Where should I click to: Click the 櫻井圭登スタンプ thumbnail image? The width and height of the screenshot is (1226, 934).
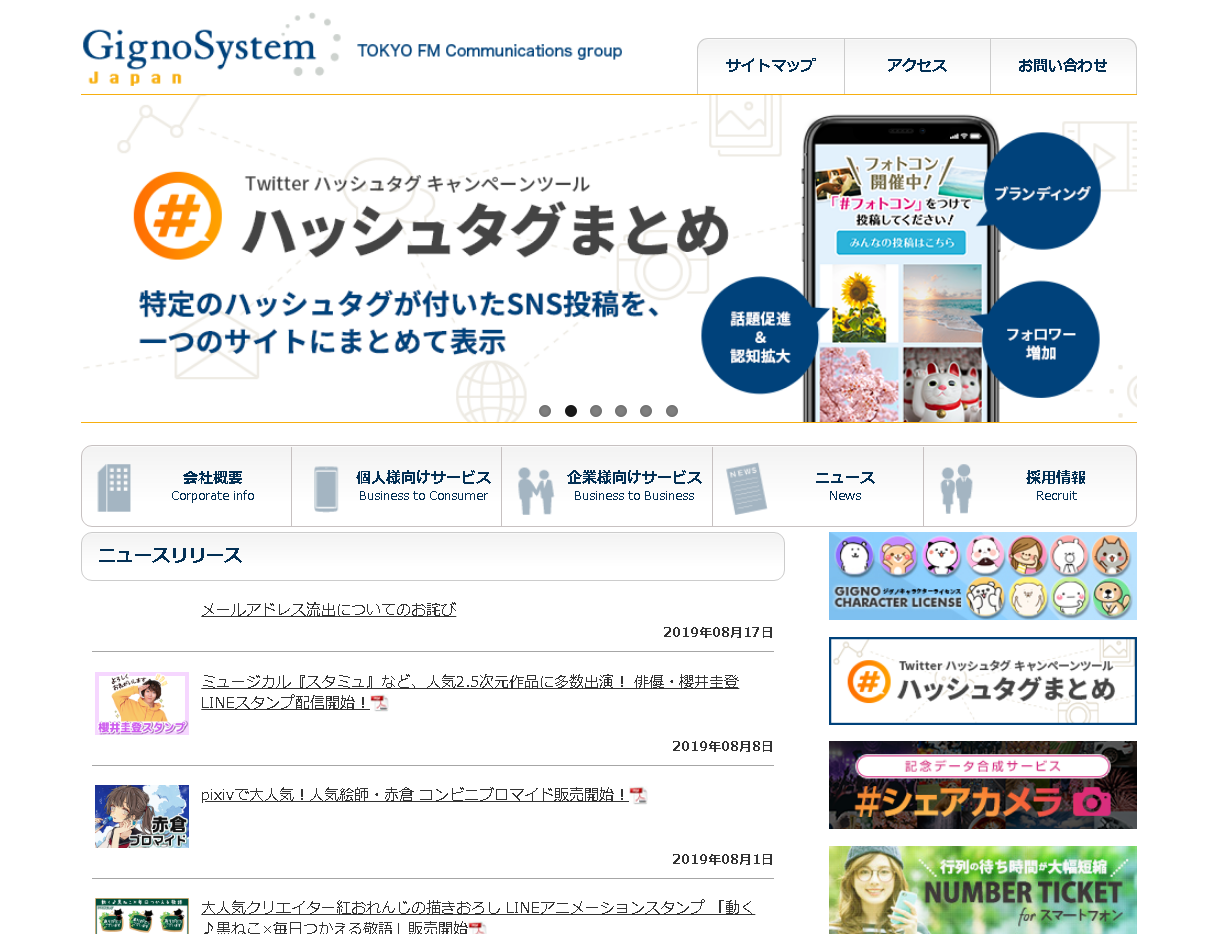(x=142, y=704)
